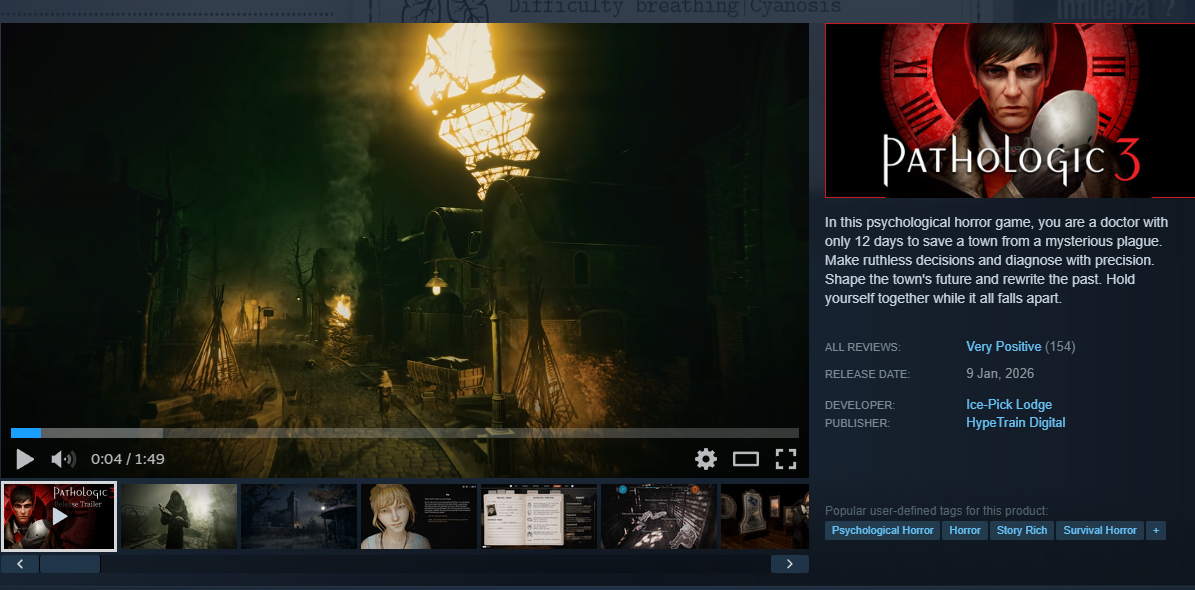This screenshot has width=1195, height=590.
Task: Open the blonde woman screenshot thumbnail
Action: [x=418, y=516]
